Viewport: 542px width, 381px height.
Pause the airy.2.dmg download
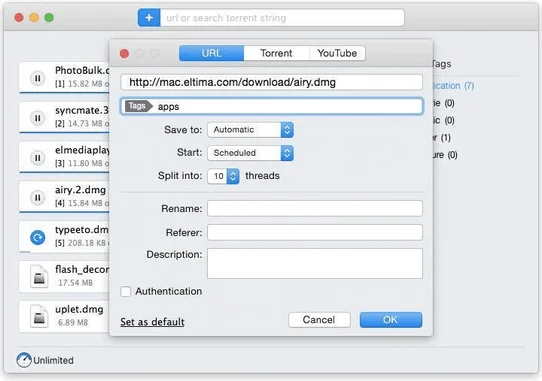click(x=38, y=197)
